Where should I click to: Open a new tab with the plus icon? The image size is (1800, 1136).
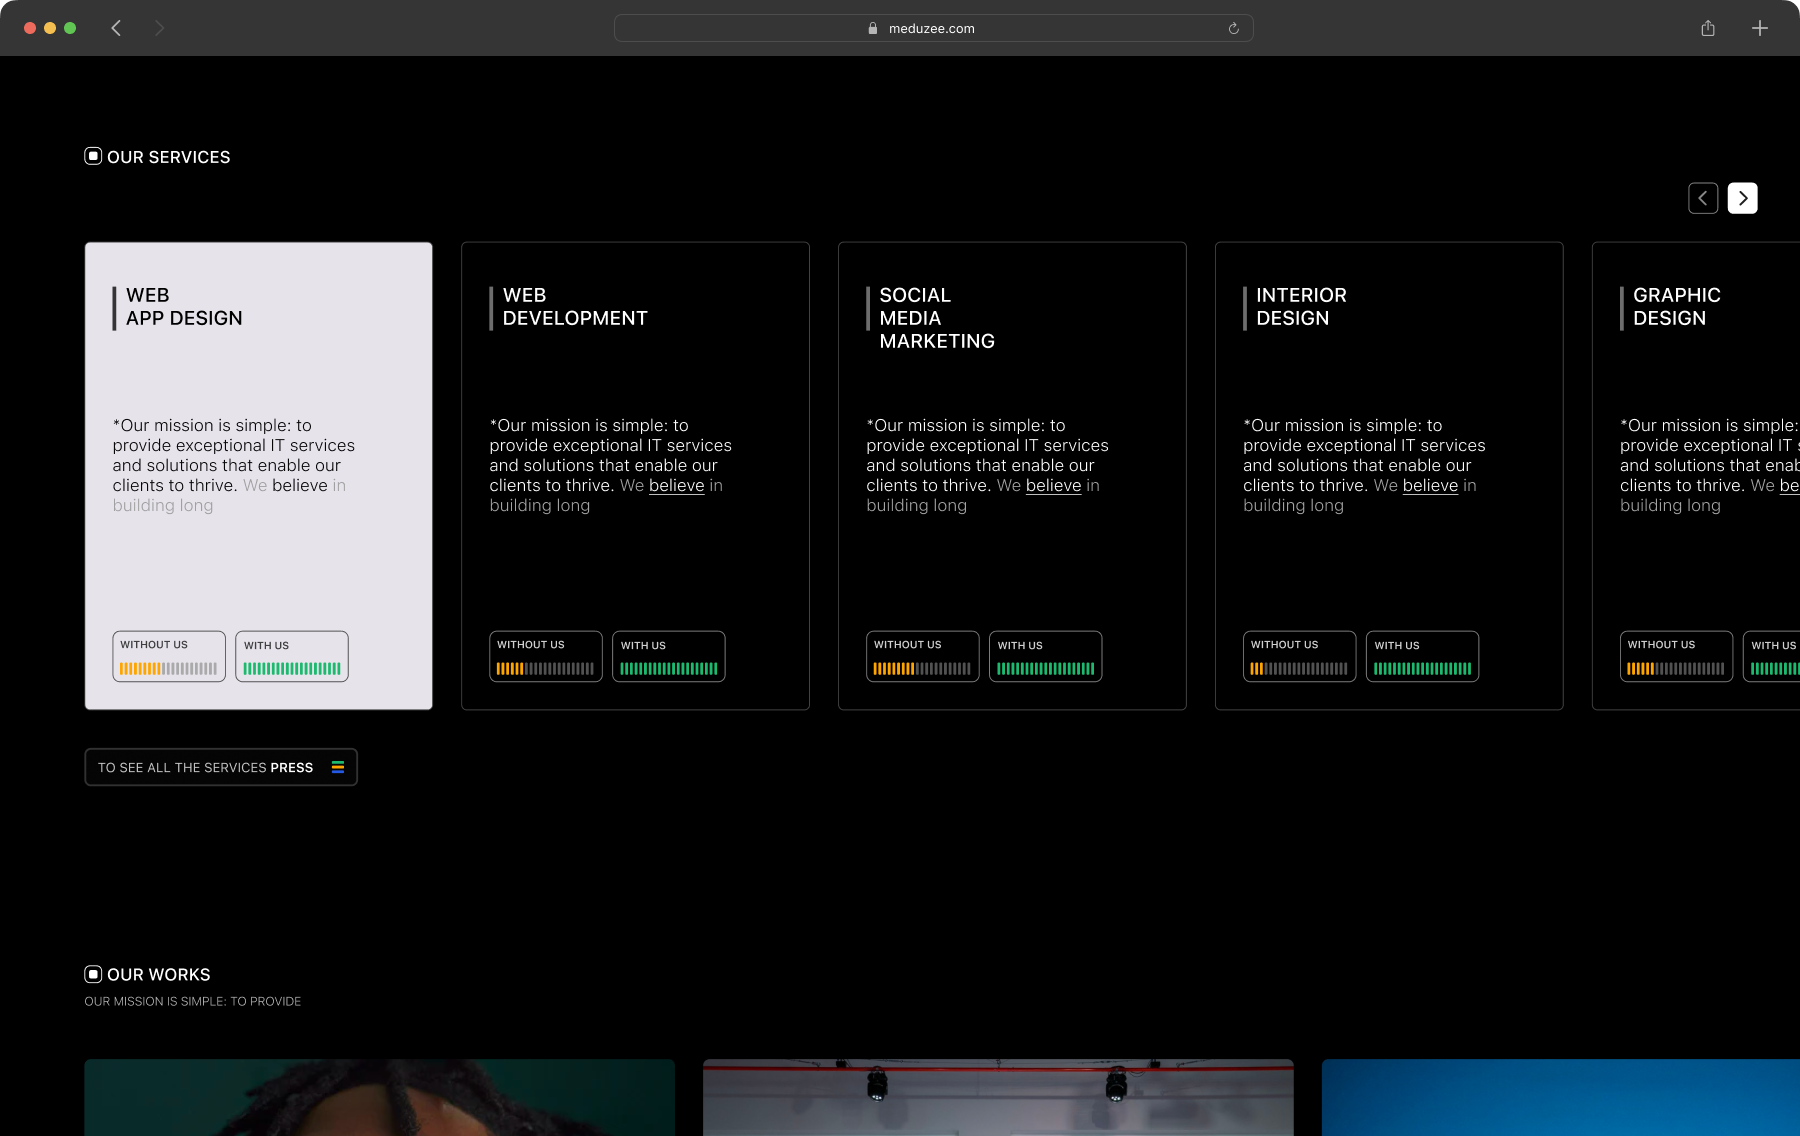[x=1760, y=28]
